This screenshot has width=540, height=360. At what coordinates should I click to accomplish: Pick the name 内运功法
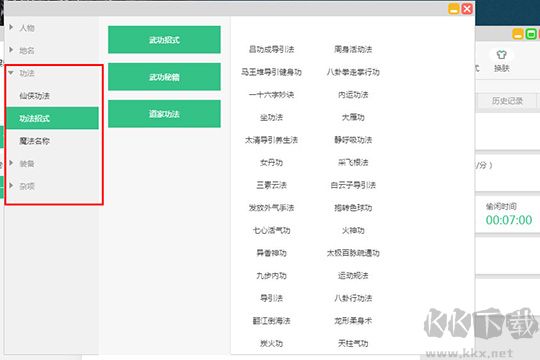click(353, 95)
